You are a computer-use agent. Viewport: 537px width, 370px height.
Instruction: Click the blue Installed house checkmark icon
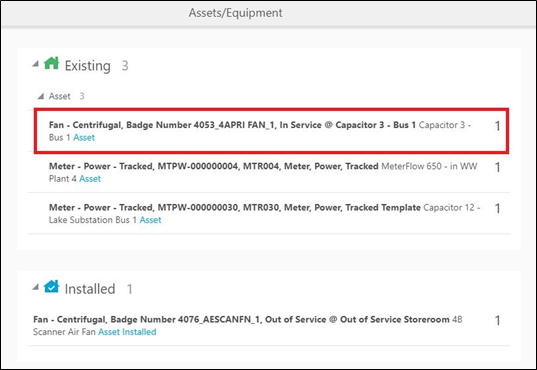point(51,286)
